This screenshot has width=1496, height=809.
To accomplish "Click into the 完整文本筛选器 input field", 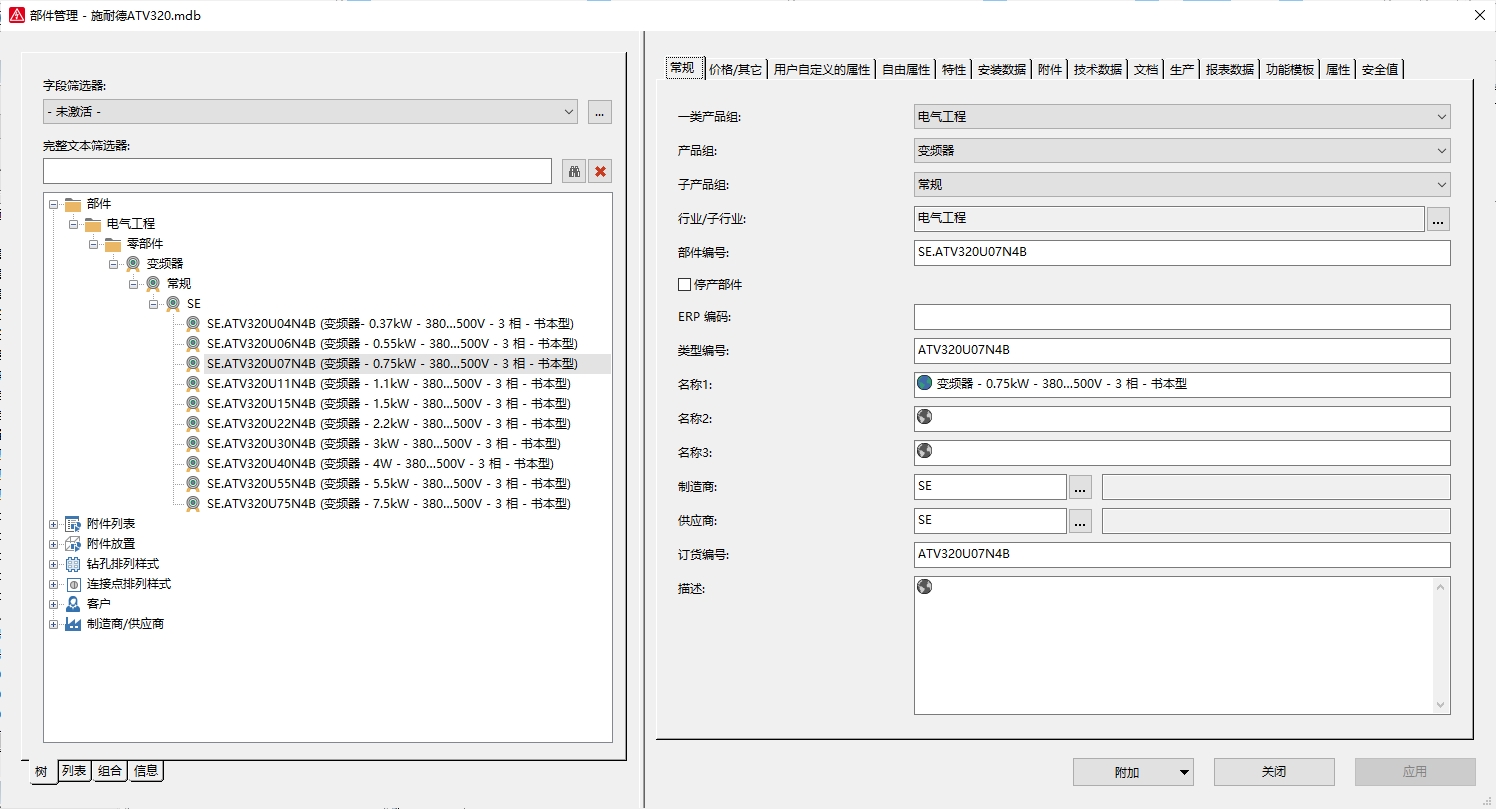I will click(297, 171).
